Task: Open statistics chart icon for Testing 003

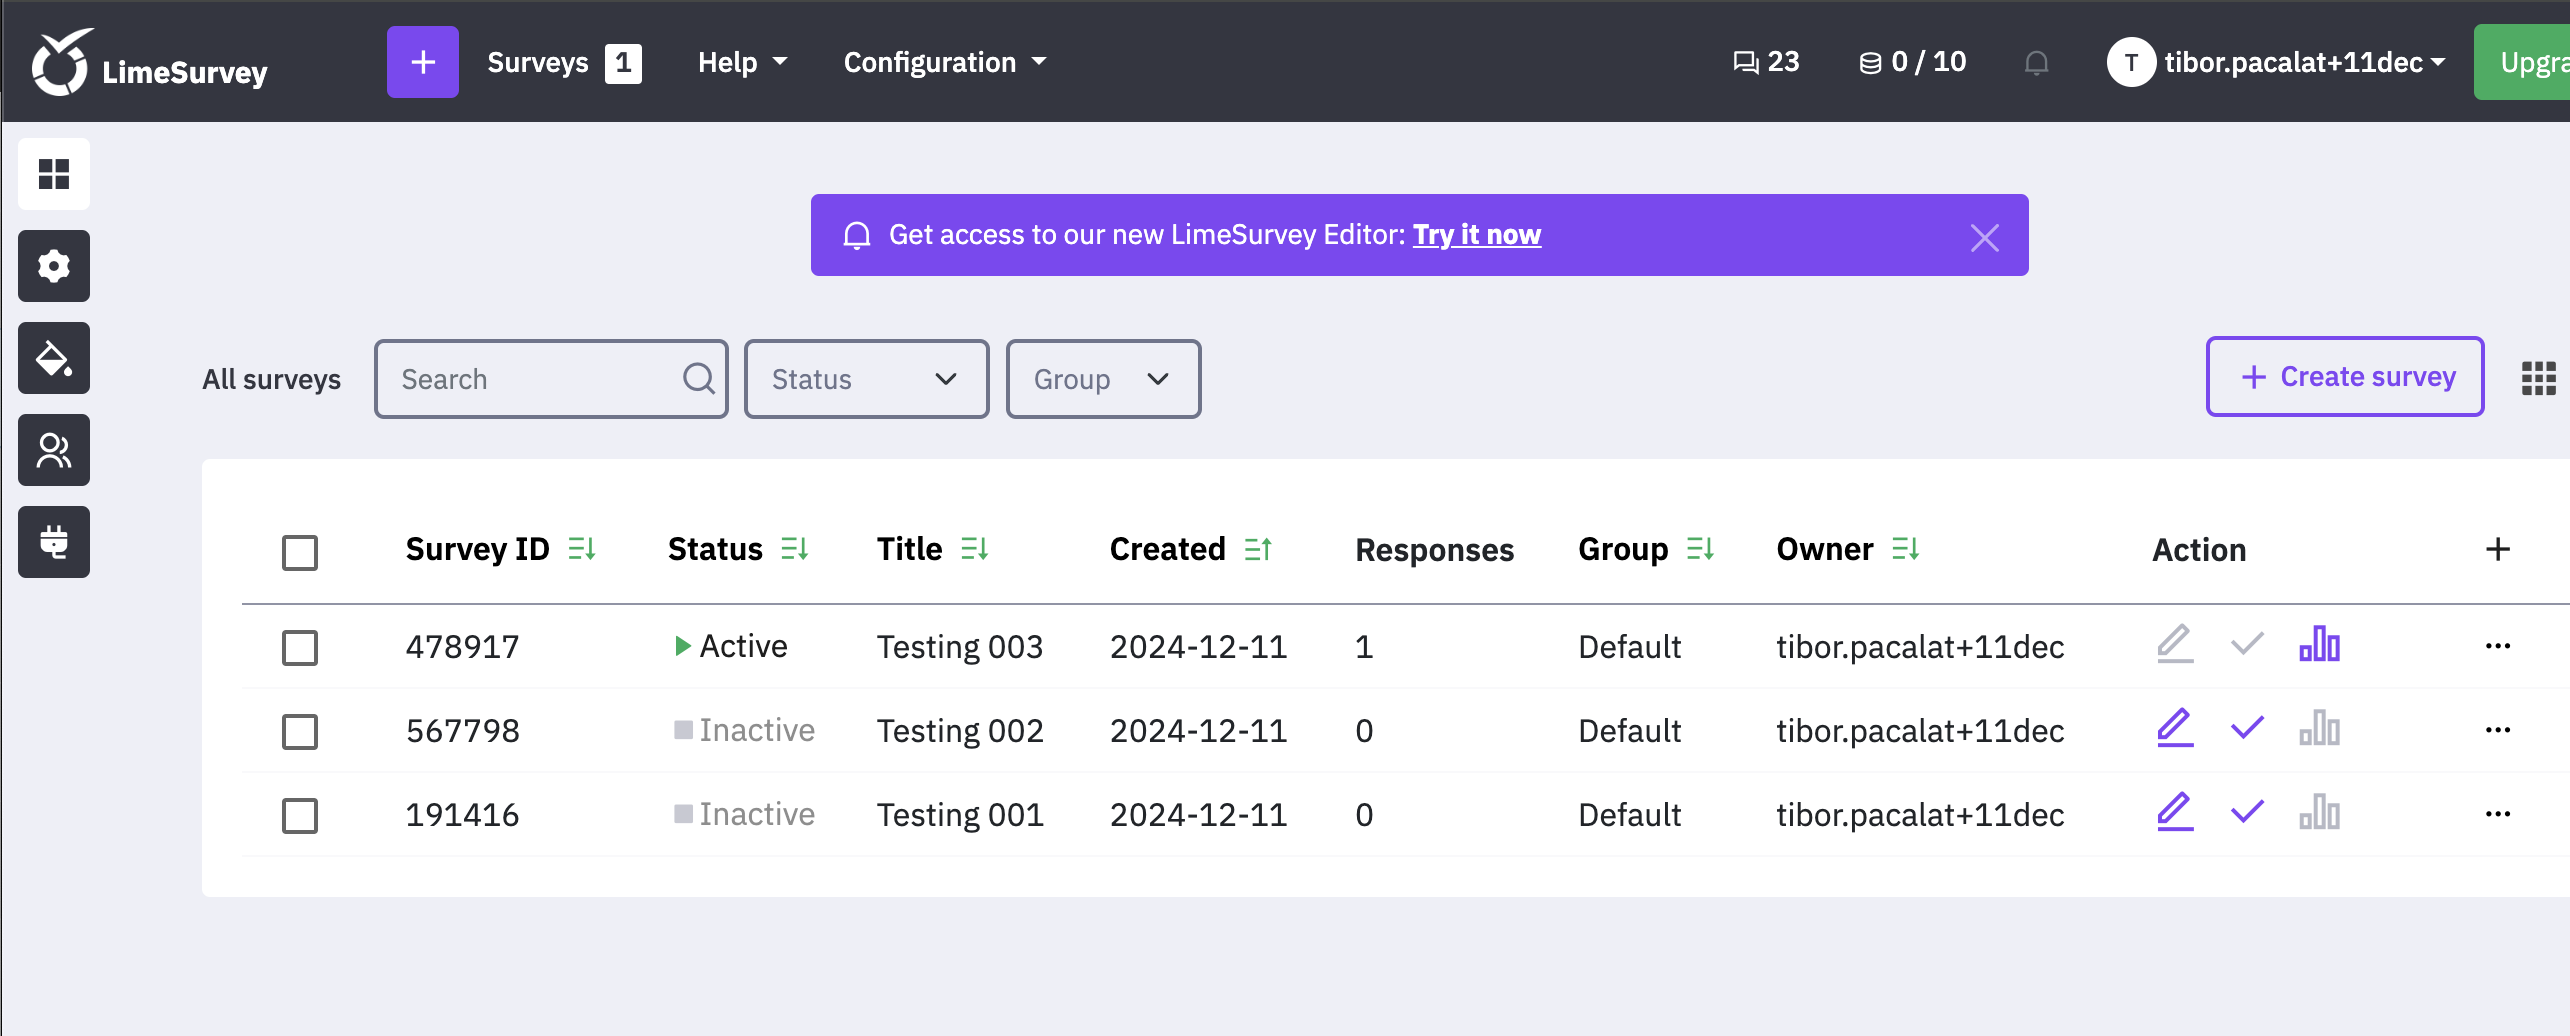Action: (x=2319, y=645)
